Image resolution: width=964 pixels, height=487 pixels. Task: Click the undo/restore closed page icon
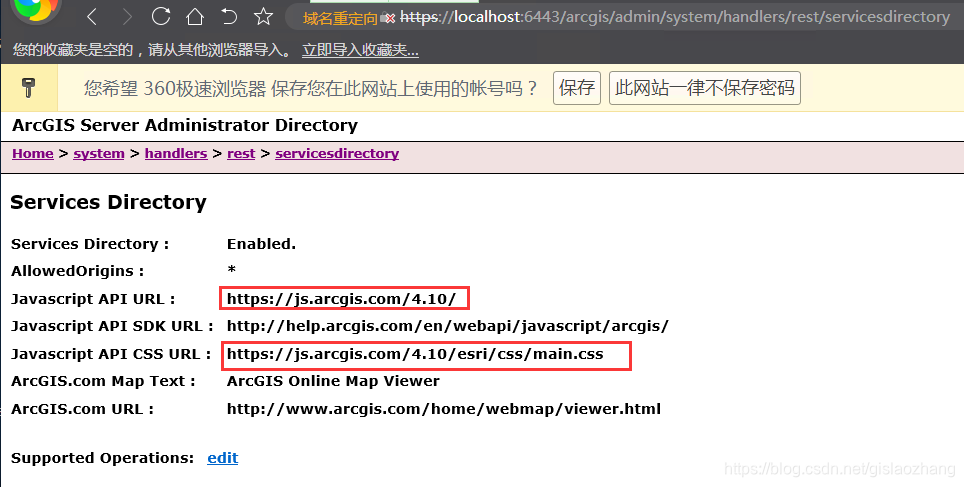[x=229, y=16]
